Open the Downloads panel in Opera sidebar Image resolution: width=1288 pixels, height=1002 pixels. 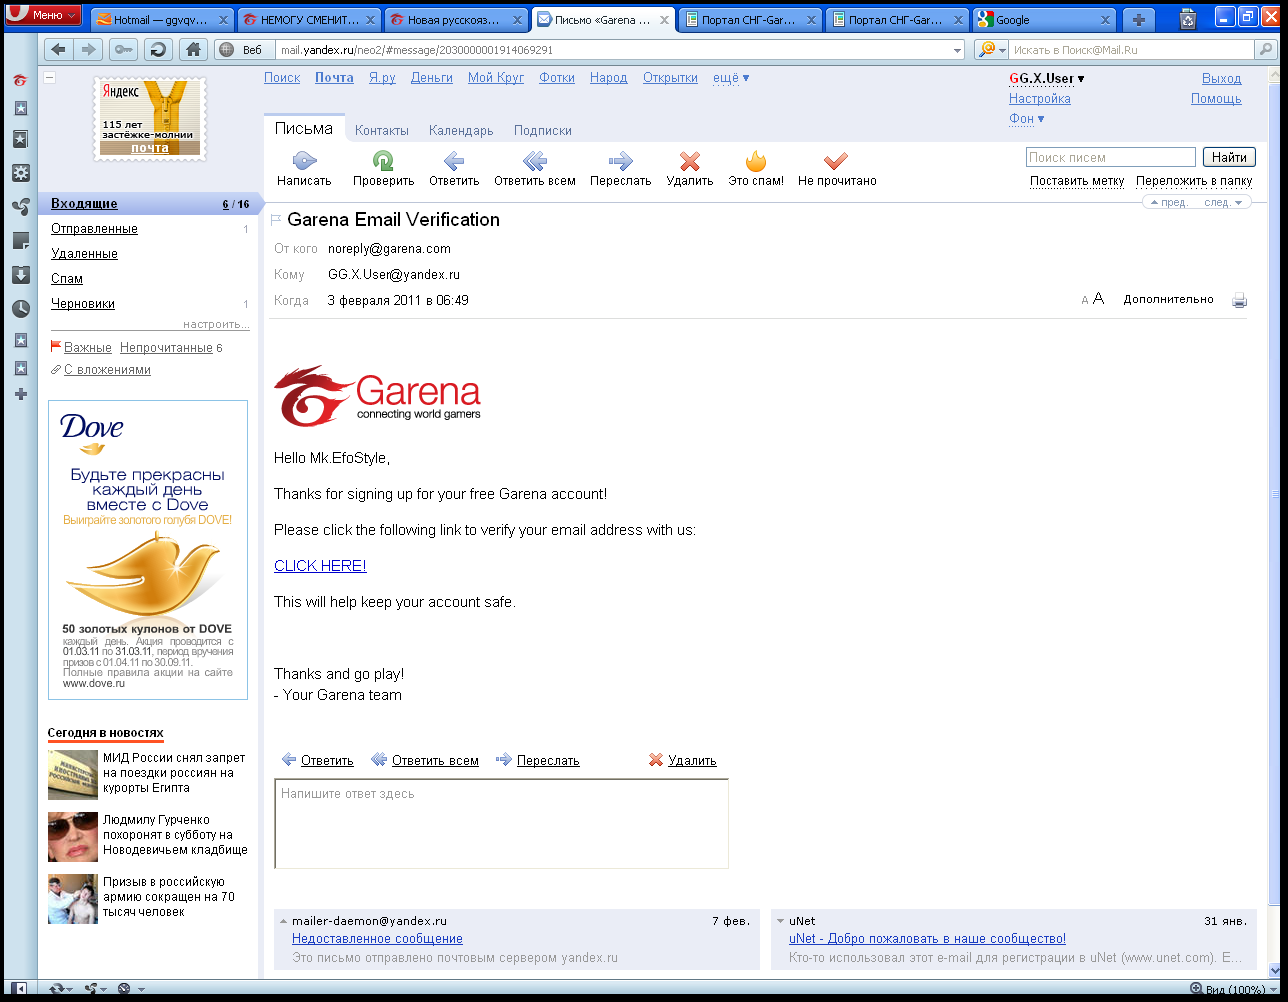[x=20, y=275]
